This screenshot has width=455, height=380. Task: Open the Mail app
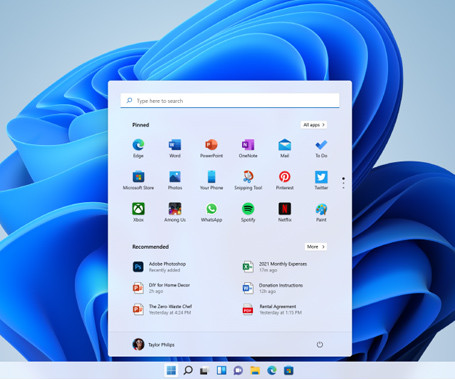[x=285, y=148]
